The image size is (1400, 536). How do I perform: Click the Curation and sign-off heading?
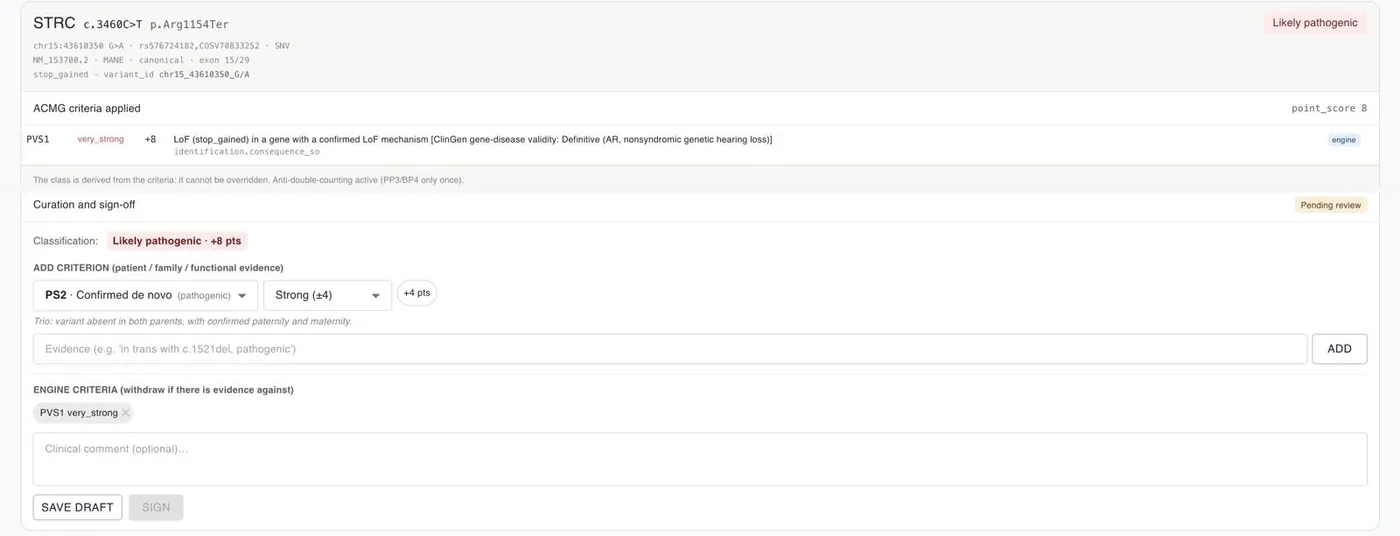pos(84,205)
